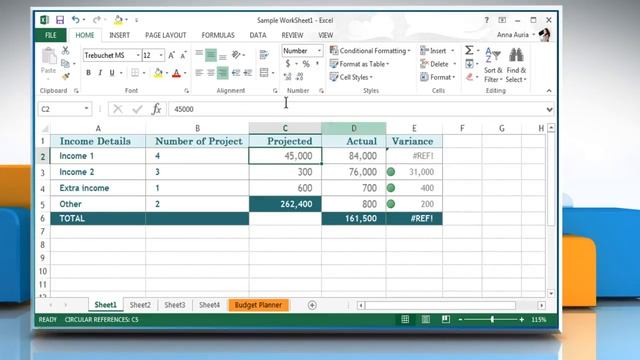Click the Cut scissors icon
Screen dimensions: 640x360
pyautogui.click(x=65, y=50)
